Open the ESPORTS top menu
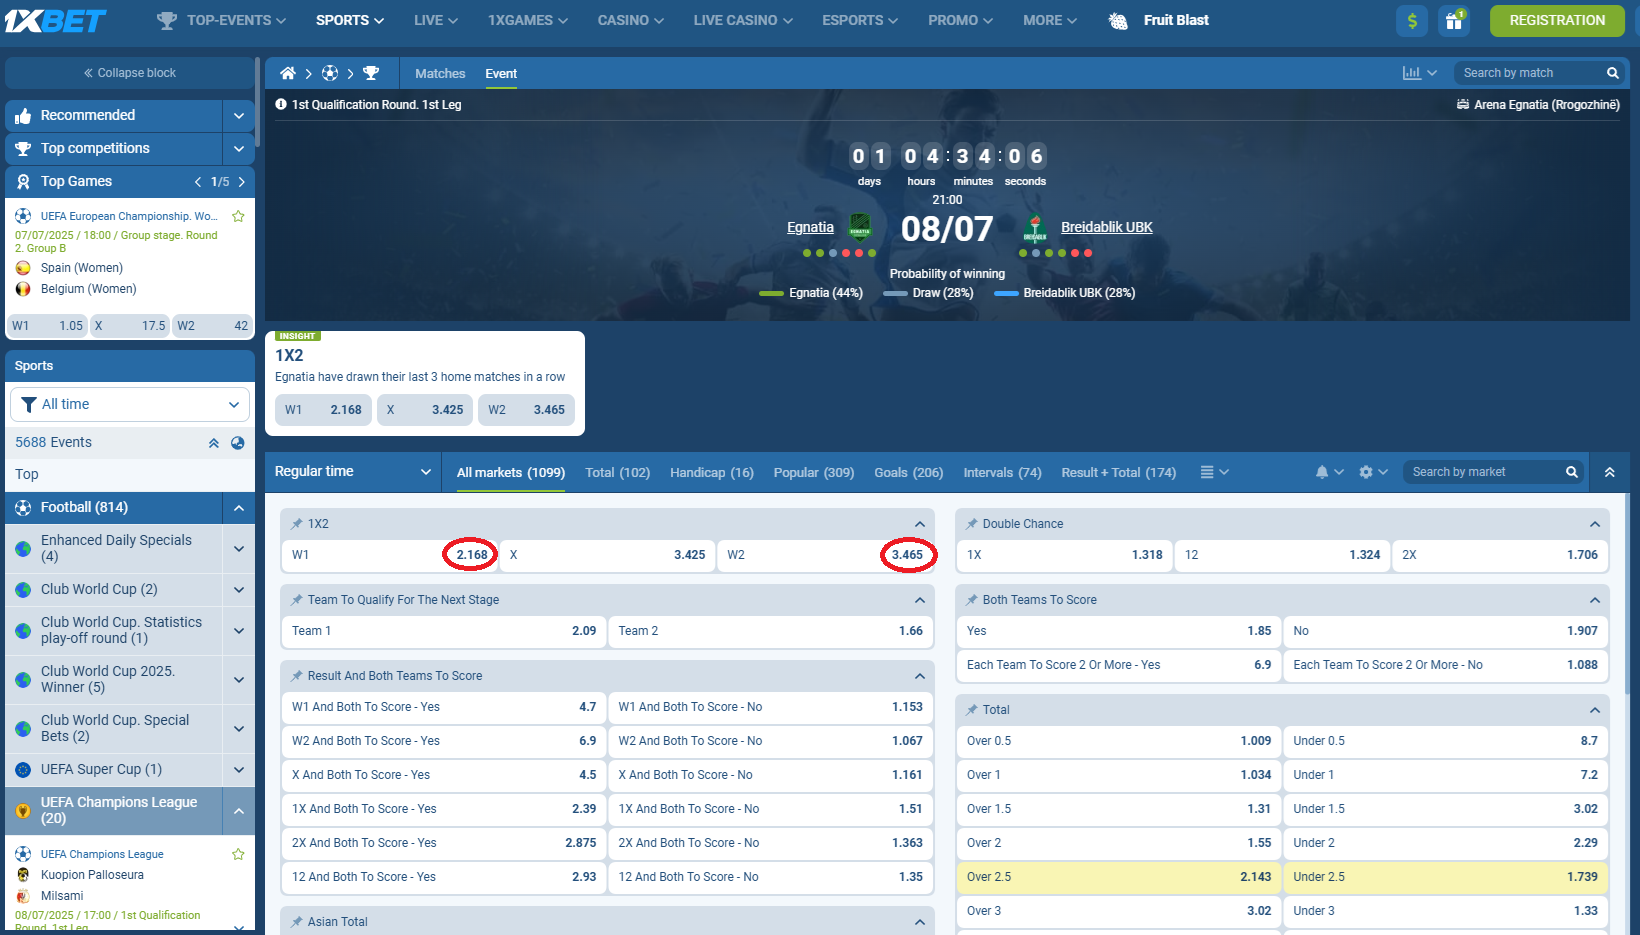Viewport: 1640px width, 935px height. coord(860,20)
